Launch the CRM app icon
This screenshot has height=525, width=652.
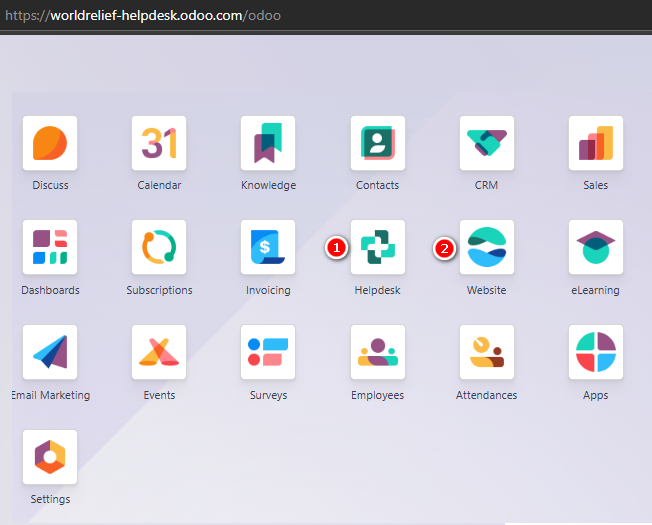point(487,143)
